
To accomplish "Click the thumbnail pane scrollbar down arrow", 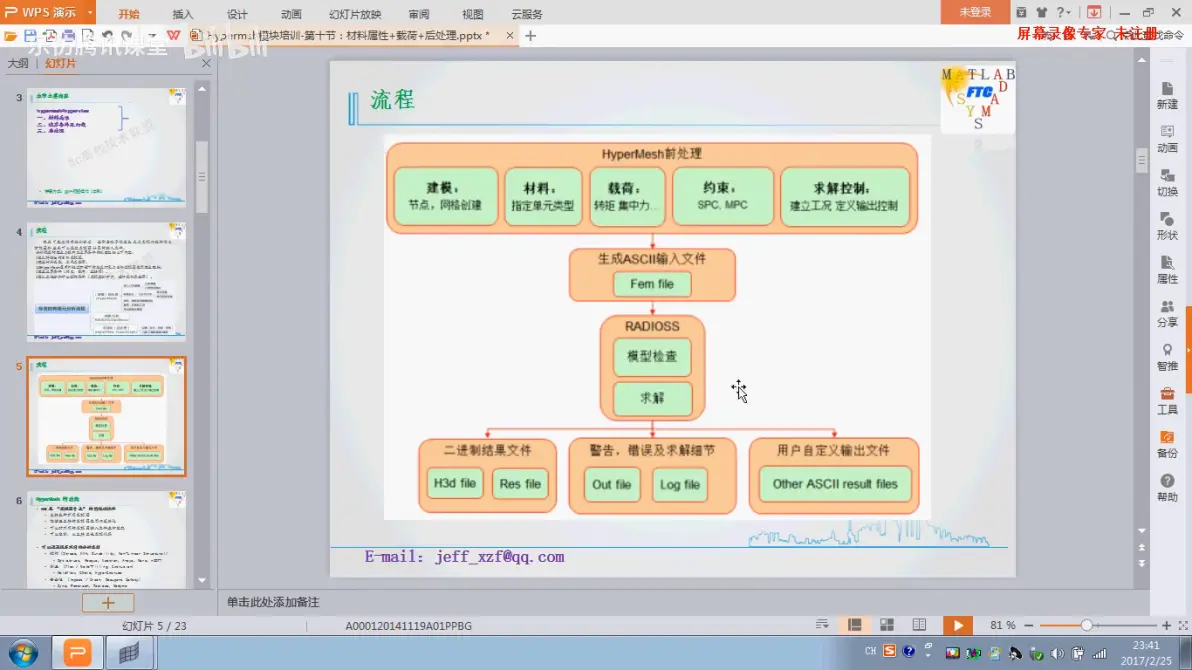I will point(202,580).
